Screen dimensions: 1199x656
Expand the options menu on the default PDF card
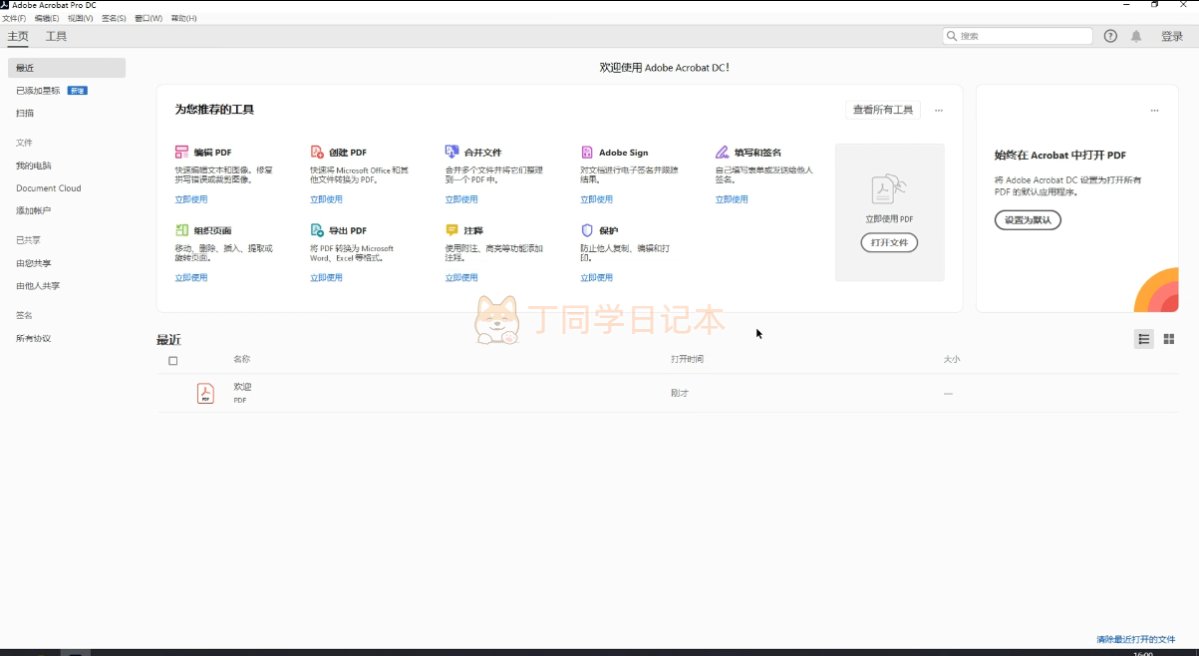[x=1154, y=110]
